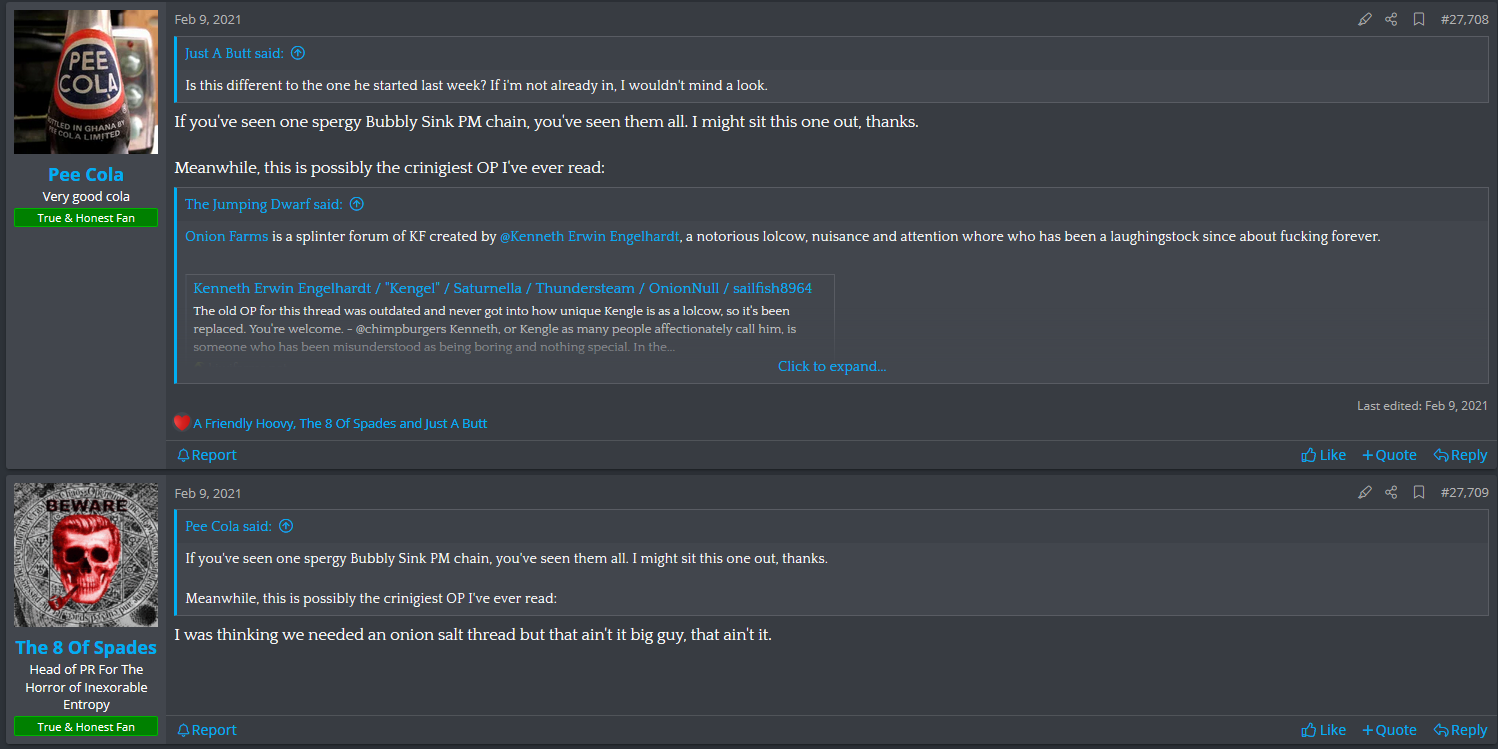Viewport: 1498px width, 749px height.
Task: Bookmark post #27,708
Action: coord(1418,19)
